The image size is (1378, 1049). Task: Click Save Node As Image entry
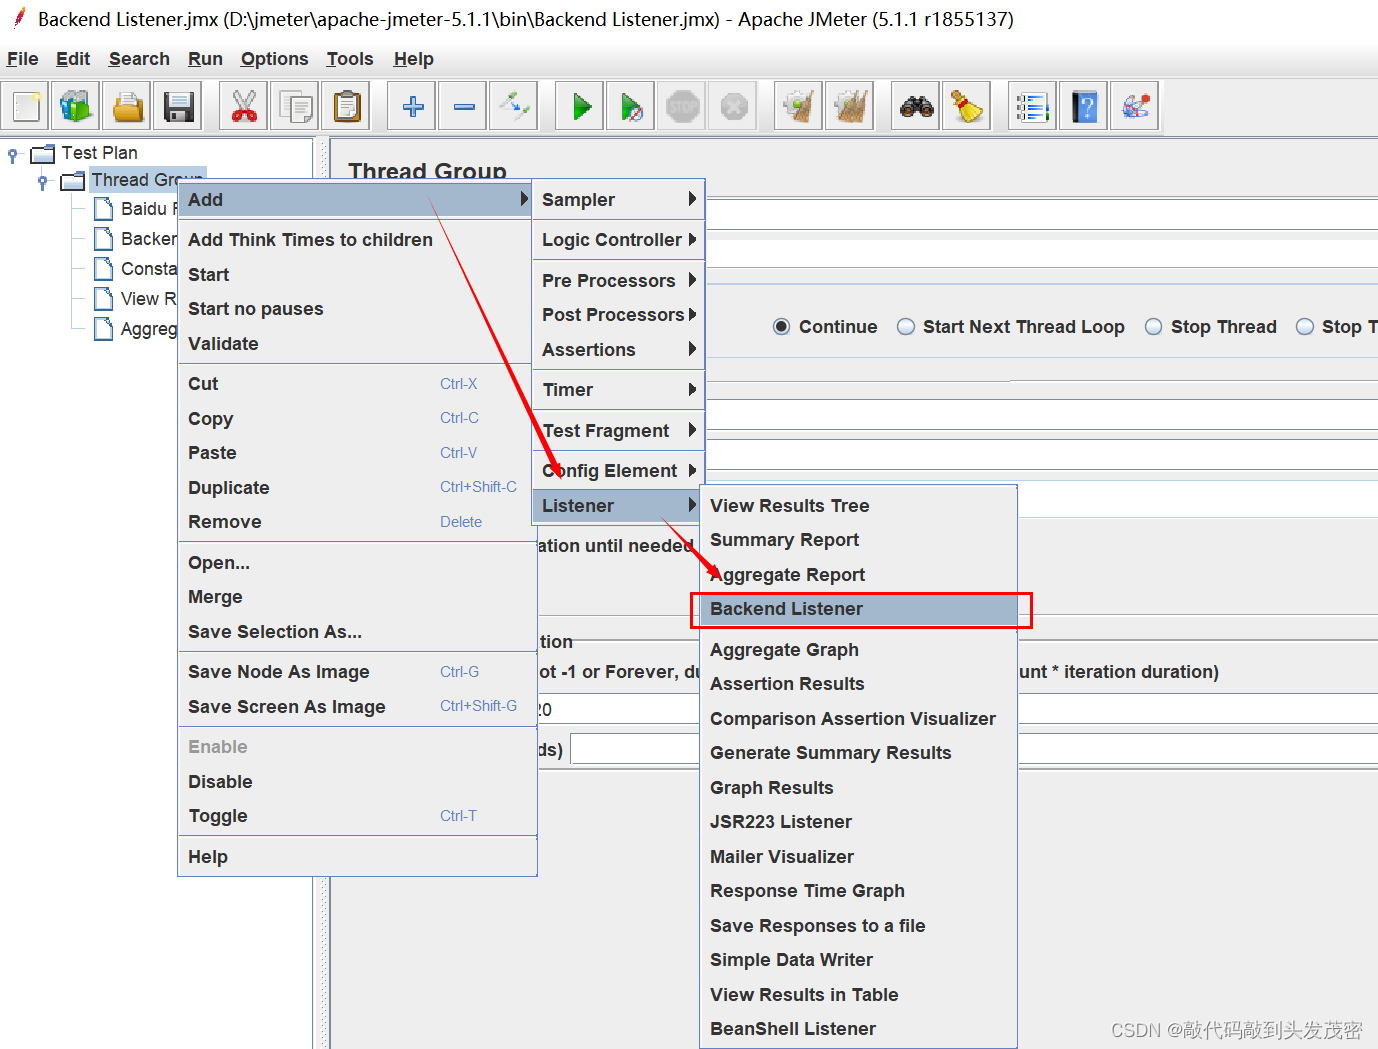point(357,672)
